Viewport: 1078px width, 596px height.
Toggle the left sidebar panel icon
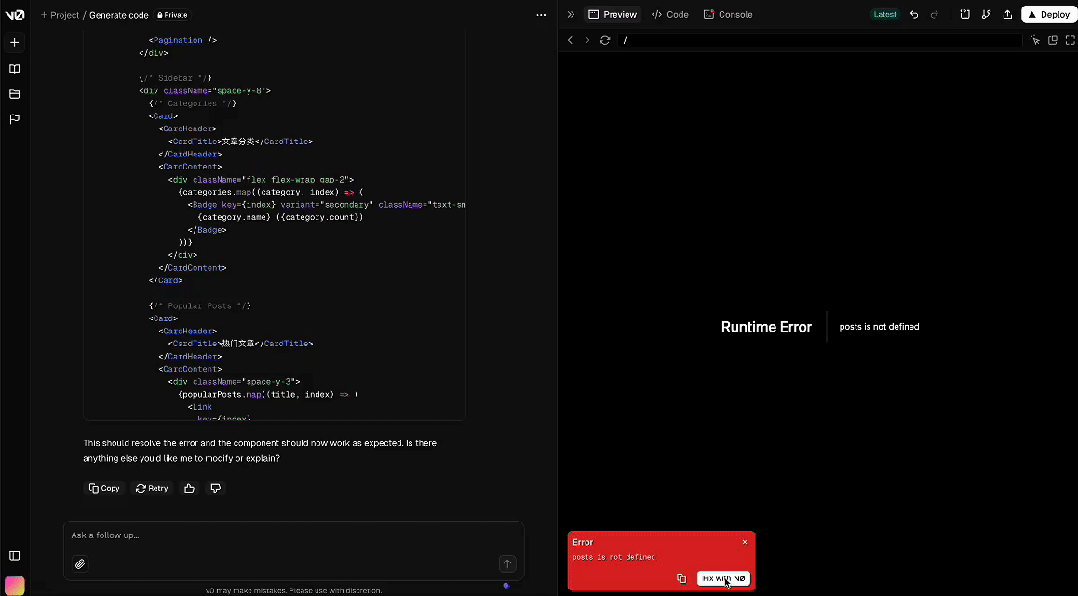[14, 556]
